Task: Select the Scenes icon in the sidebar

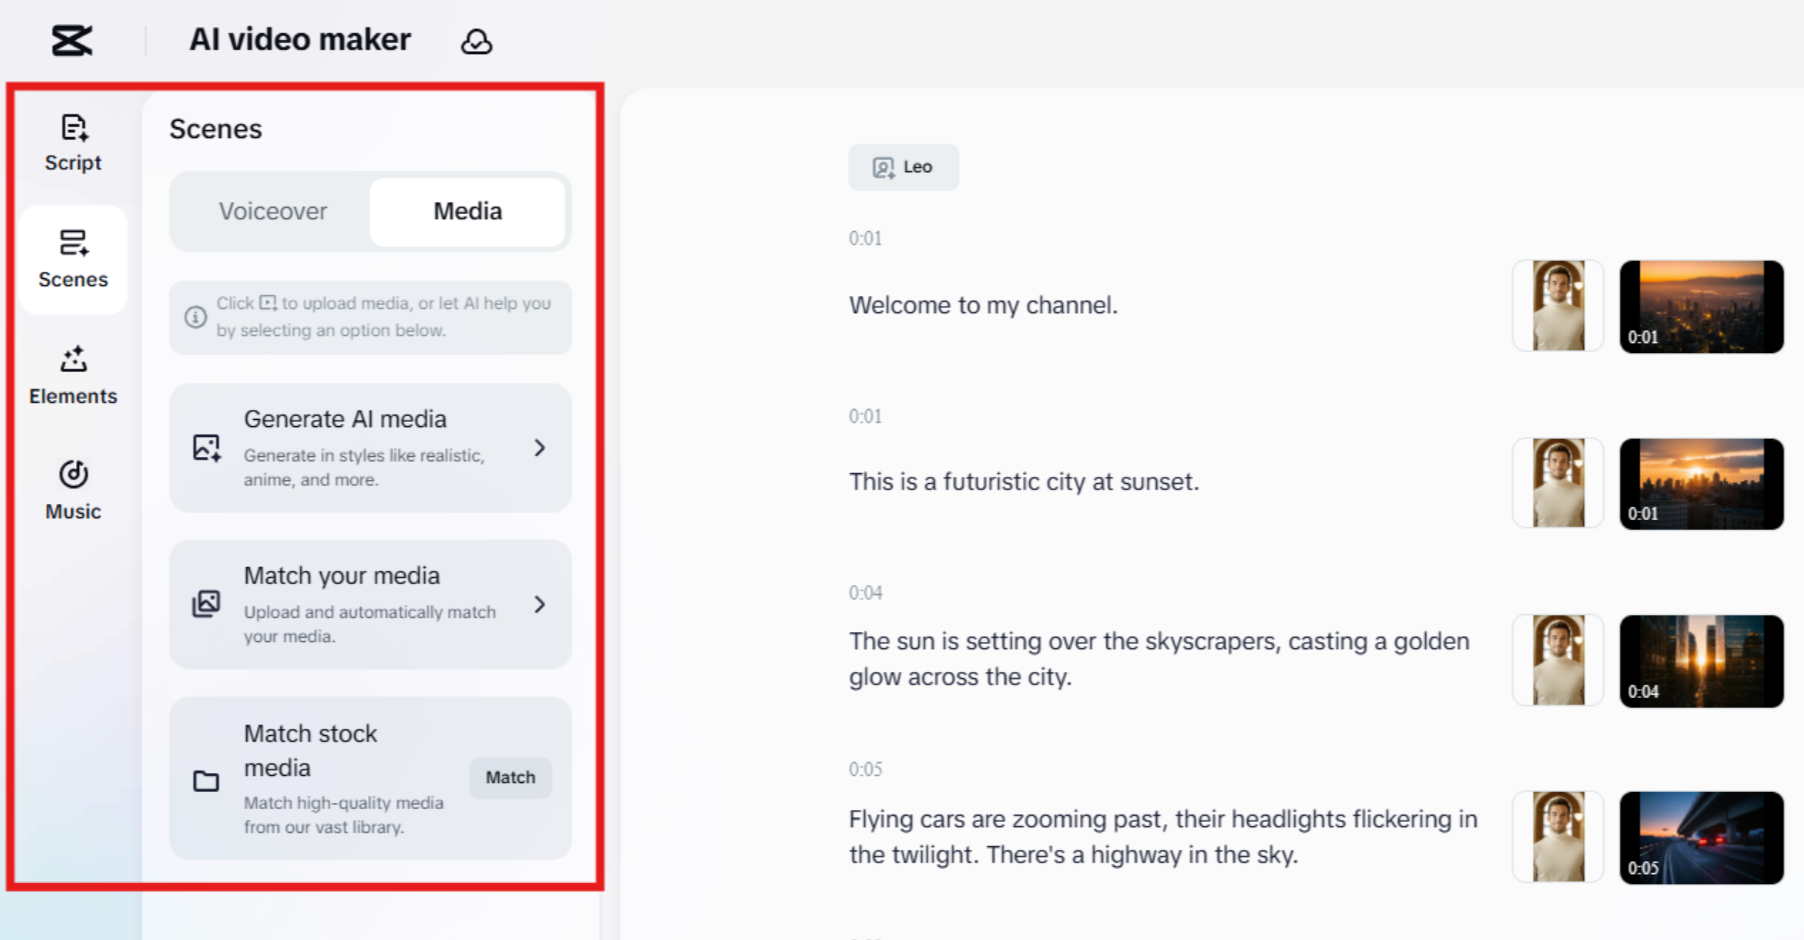Action: click(x=72, y=259)
